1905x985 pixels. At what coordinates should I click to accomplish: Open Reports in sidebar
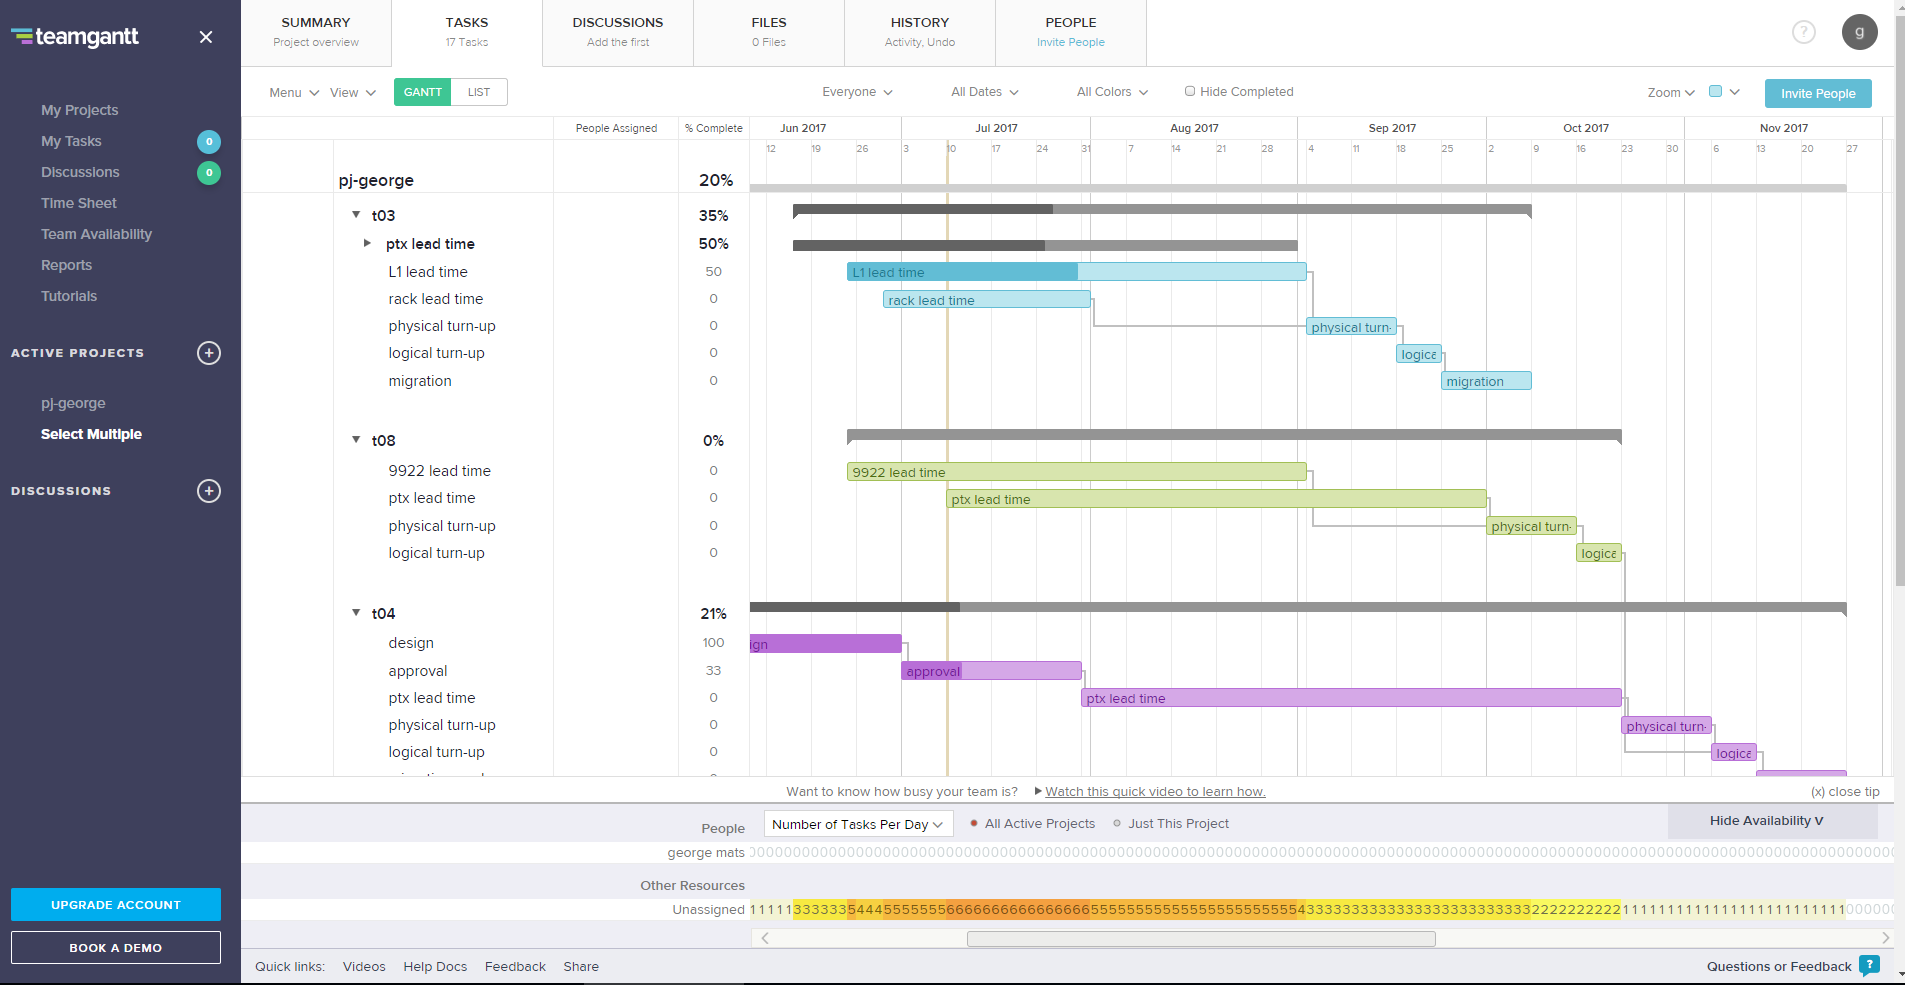click(66, 265)
